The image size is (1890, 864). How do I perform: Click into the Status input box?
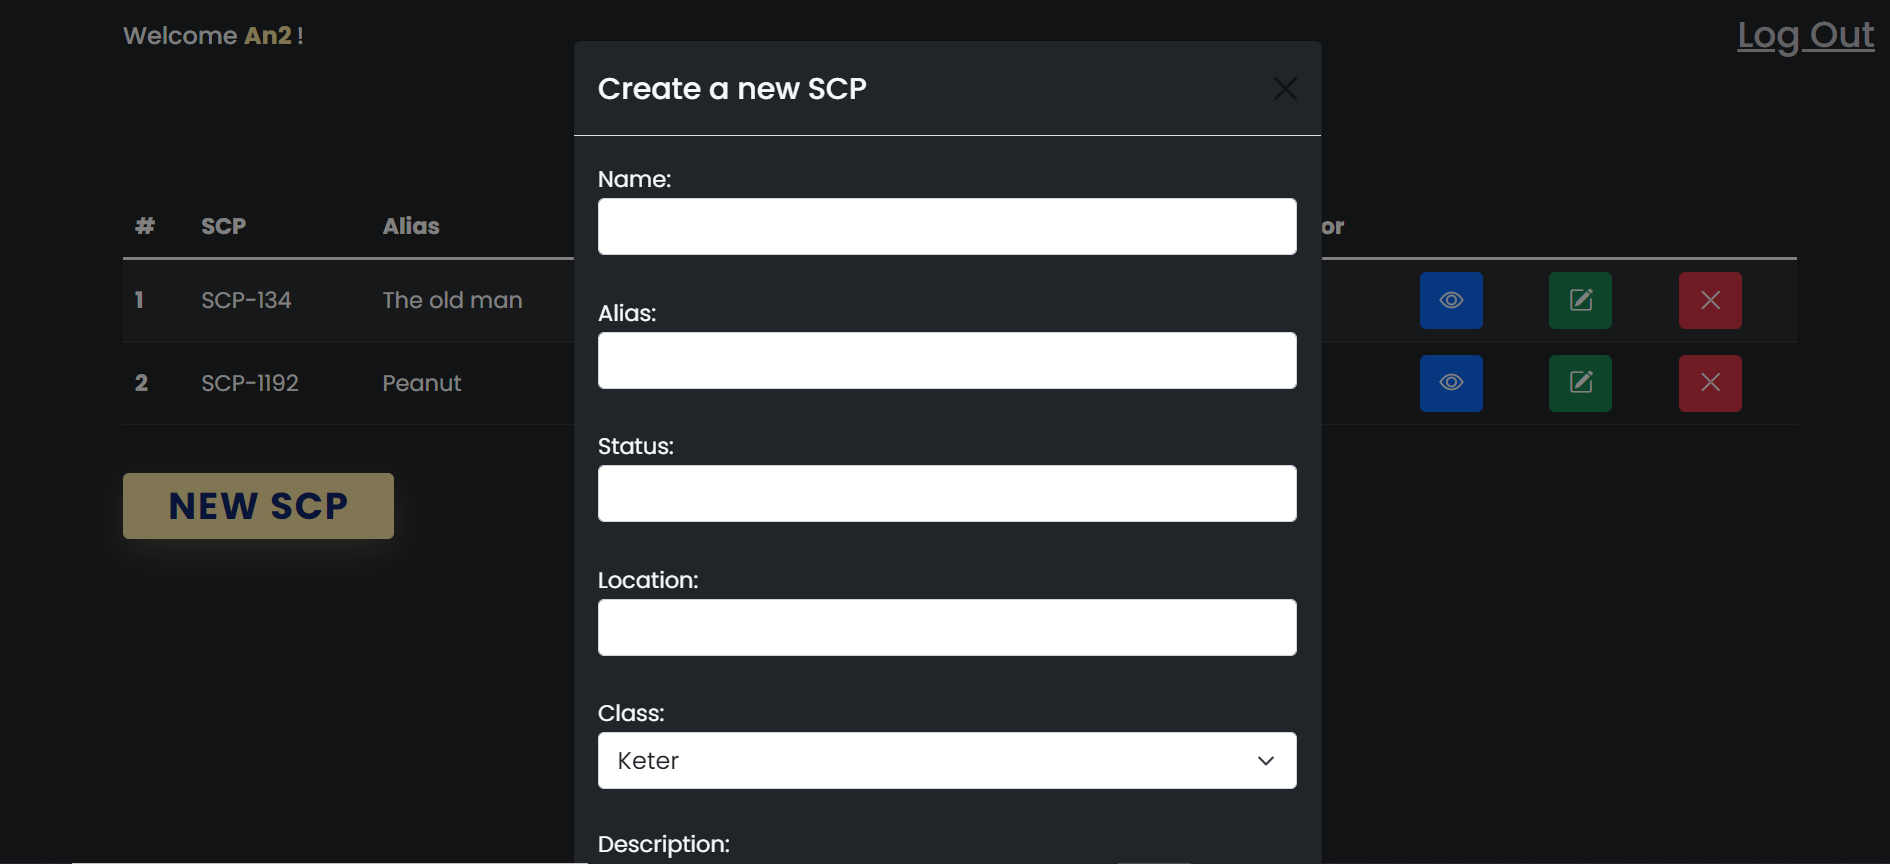[x=947, y=494]
